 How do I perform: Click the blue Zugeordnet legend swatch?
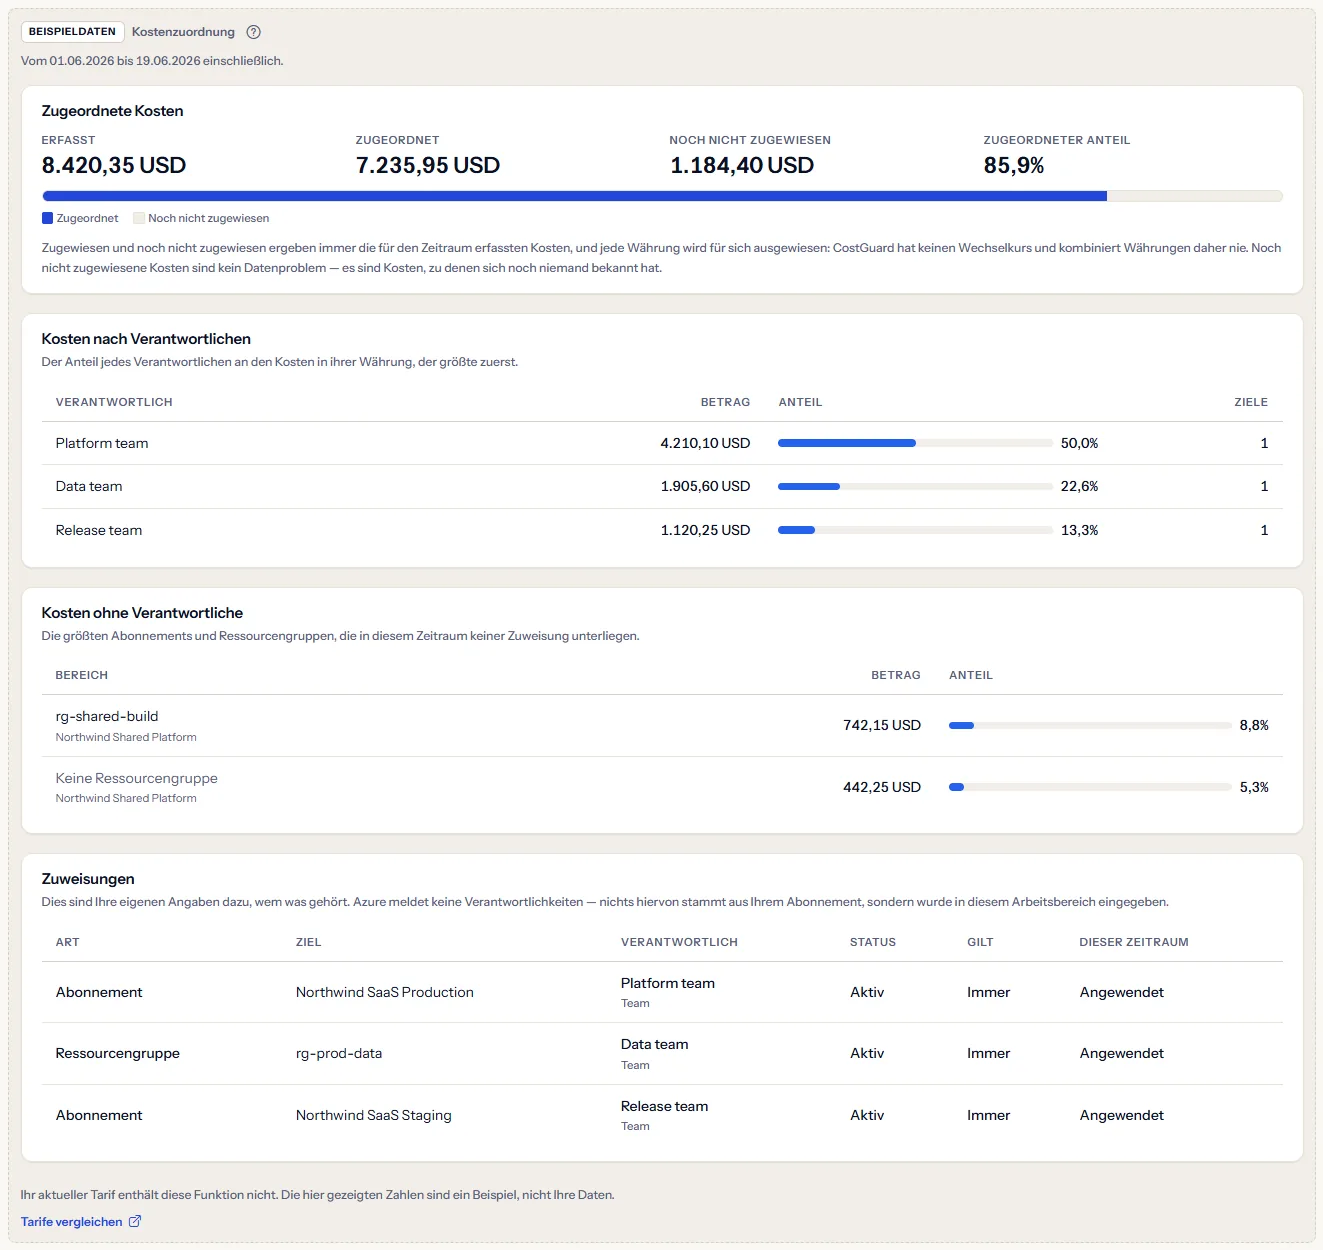(47, 218)
